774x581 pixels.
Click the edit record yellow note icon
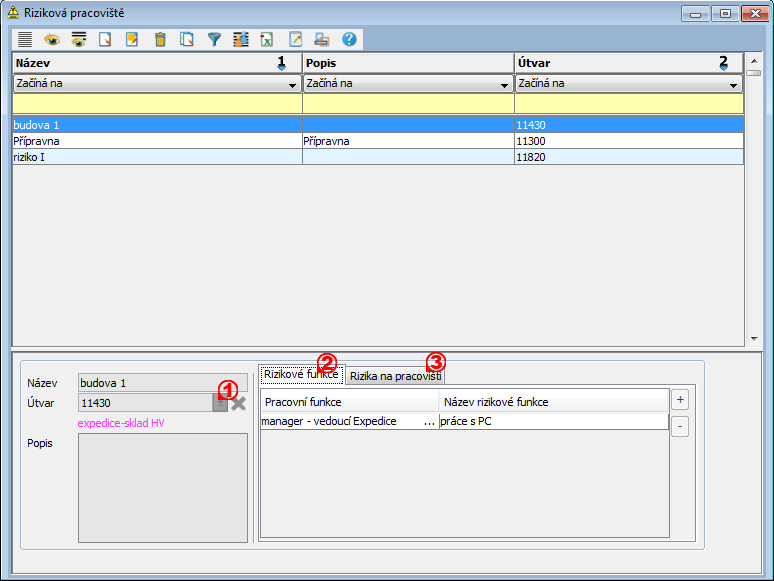133,40
